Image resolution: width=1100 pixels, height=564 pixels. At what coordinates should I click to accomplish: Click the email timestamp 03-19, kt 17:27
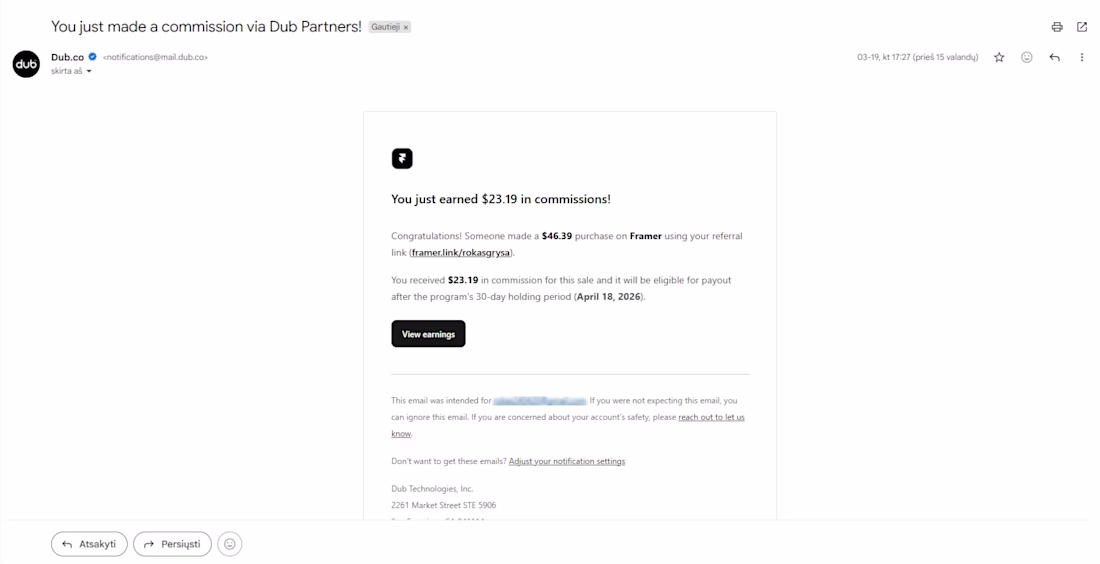pos(917,58)
